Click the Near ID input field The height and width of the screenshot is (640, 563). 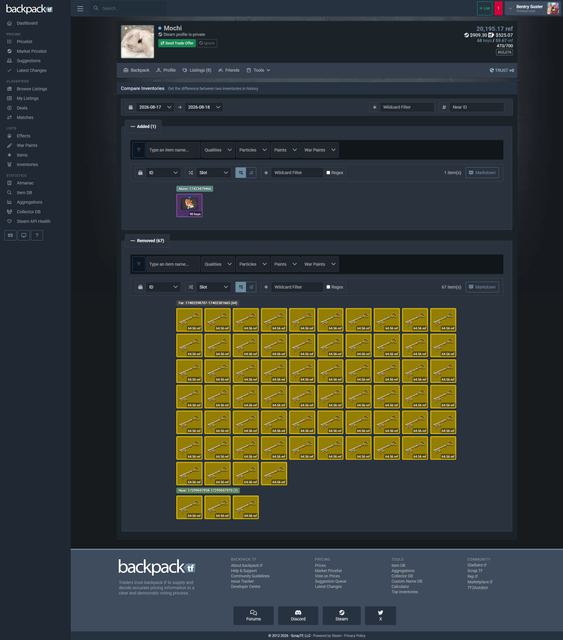tap(476, 107)
